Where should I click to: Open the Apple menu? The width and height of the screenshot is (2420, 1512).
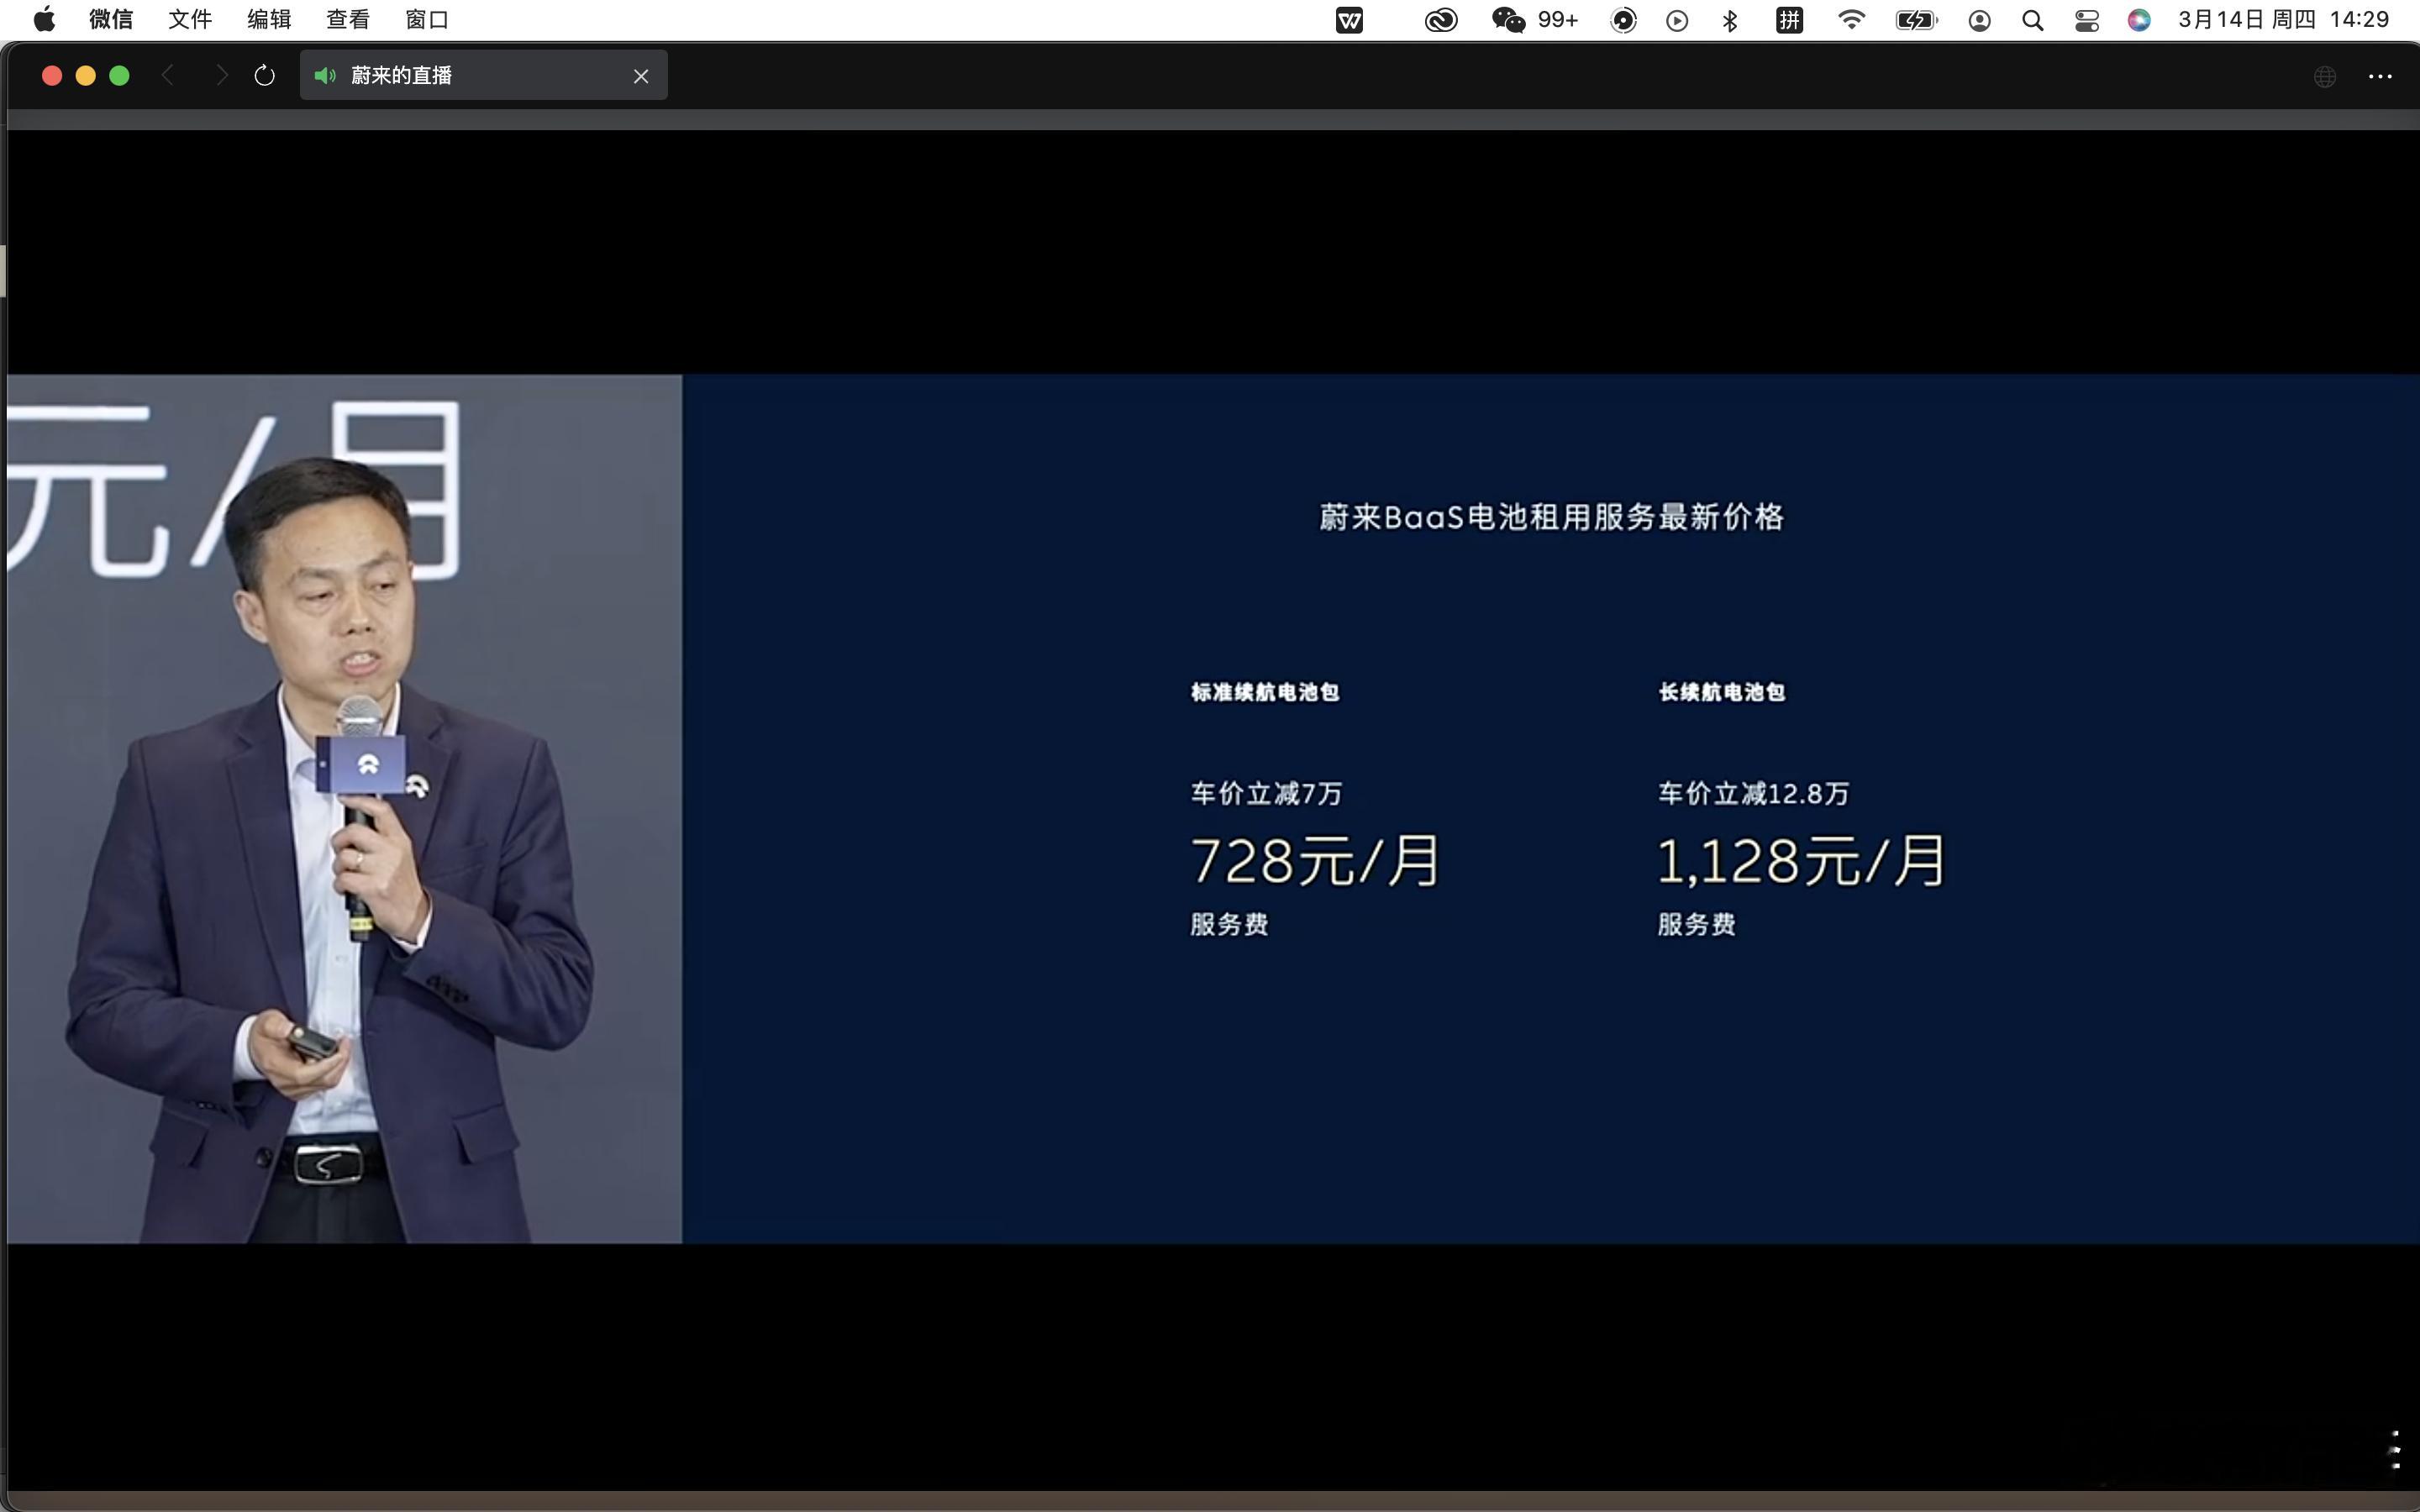click(44, 19)
